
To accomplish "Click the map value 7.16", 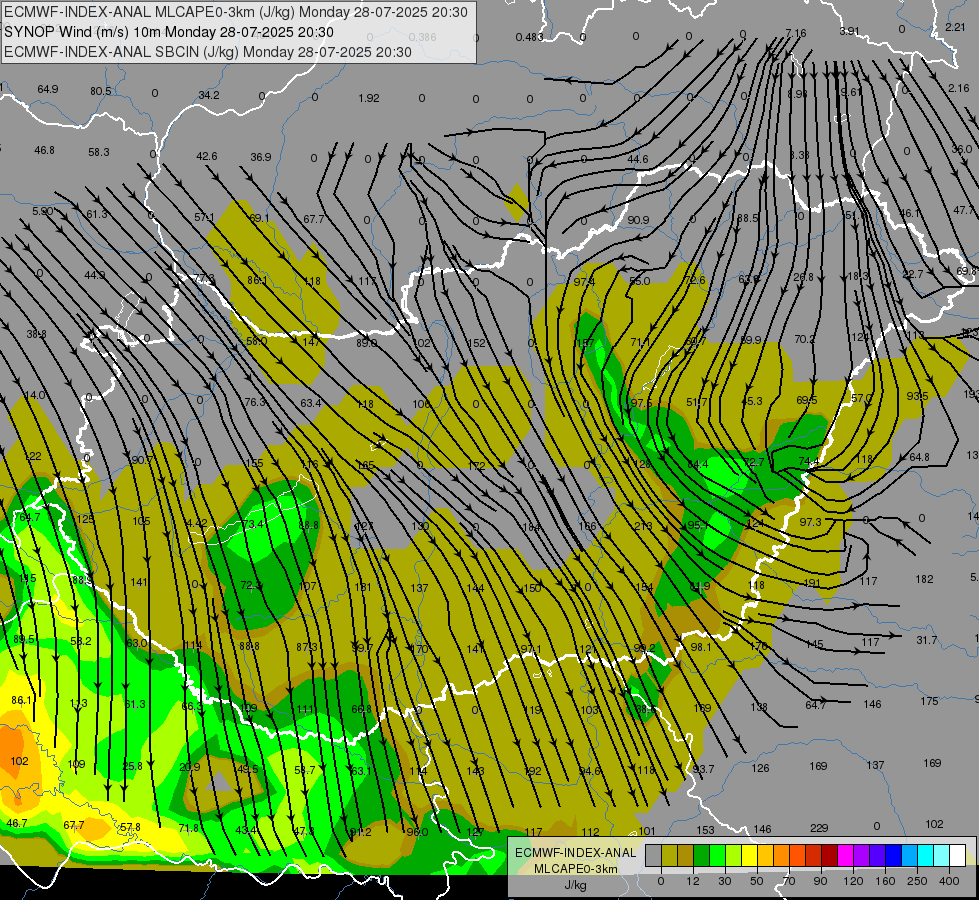I will [795, 33].
